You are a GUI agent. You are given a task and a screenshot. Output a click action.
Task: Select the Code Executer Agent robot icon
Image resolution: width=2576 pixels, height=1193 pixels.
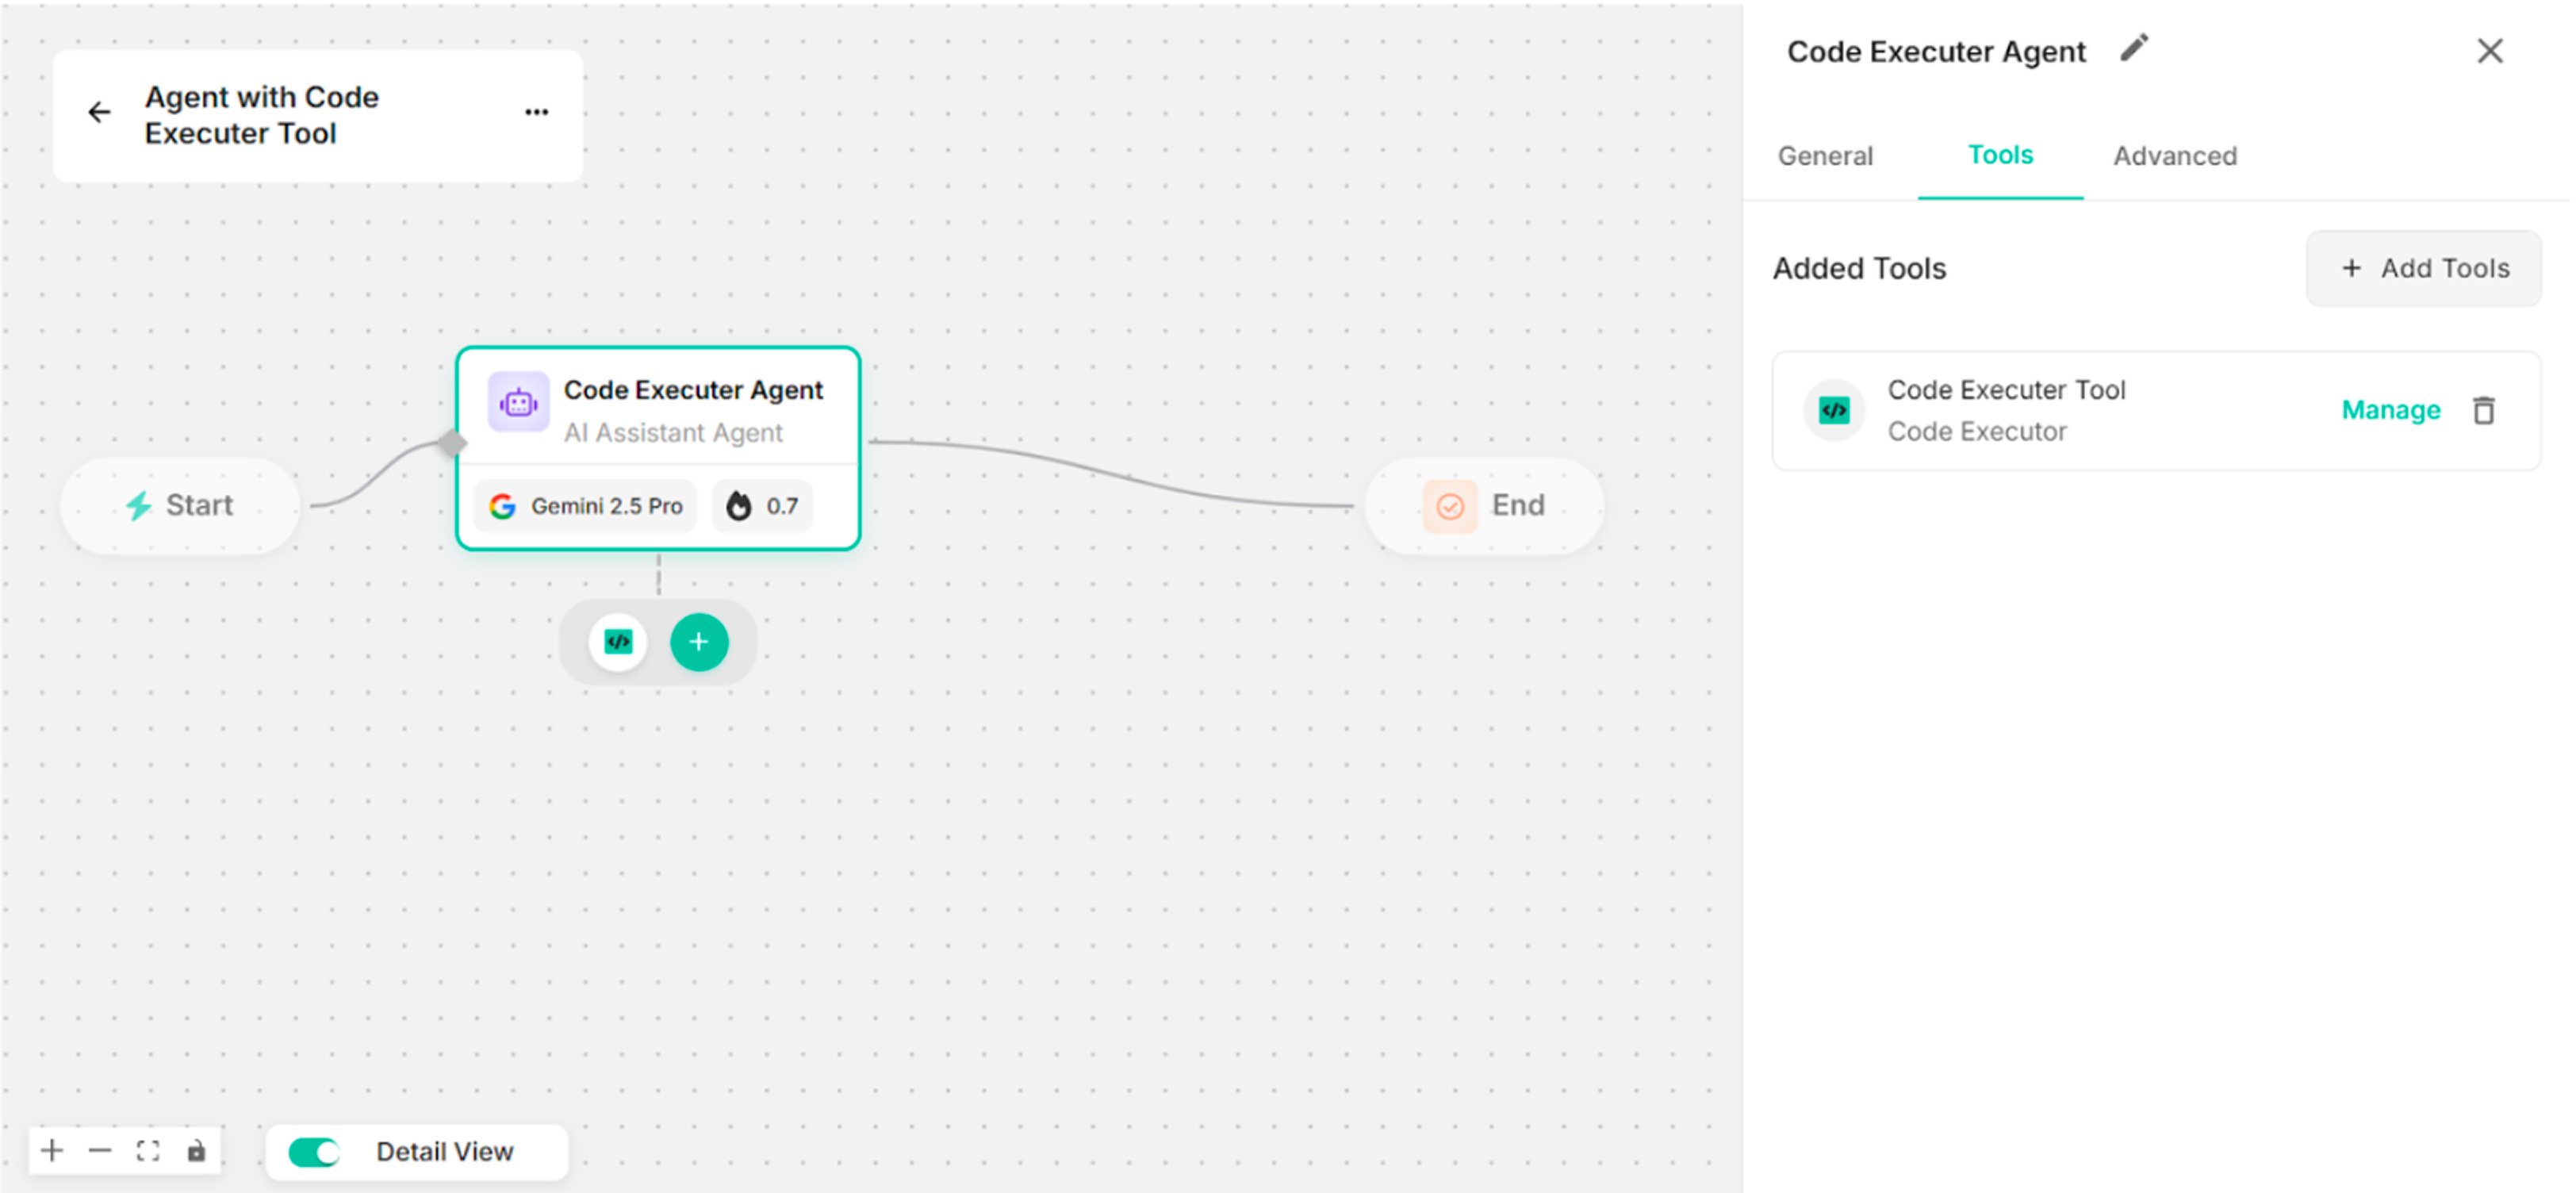point(517,402)
